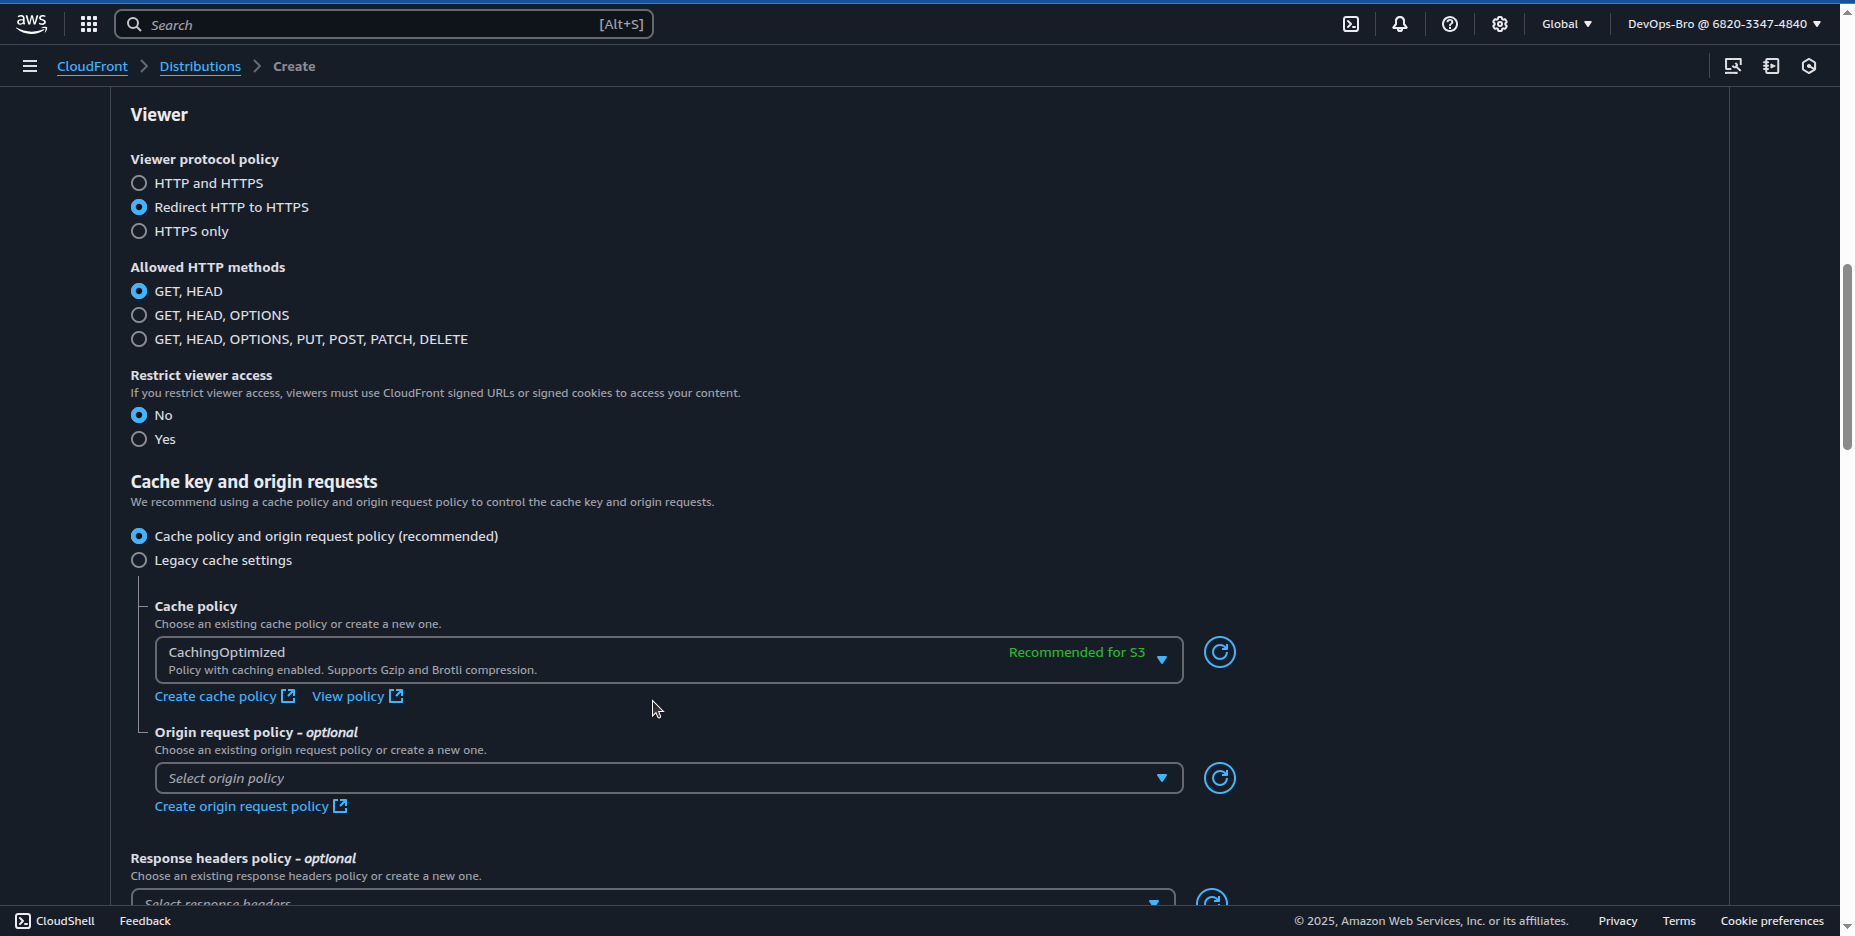The height and width of the screenshot is (936, 1855).
Task: Open the response headers policy dropdown
Action: 653,898
